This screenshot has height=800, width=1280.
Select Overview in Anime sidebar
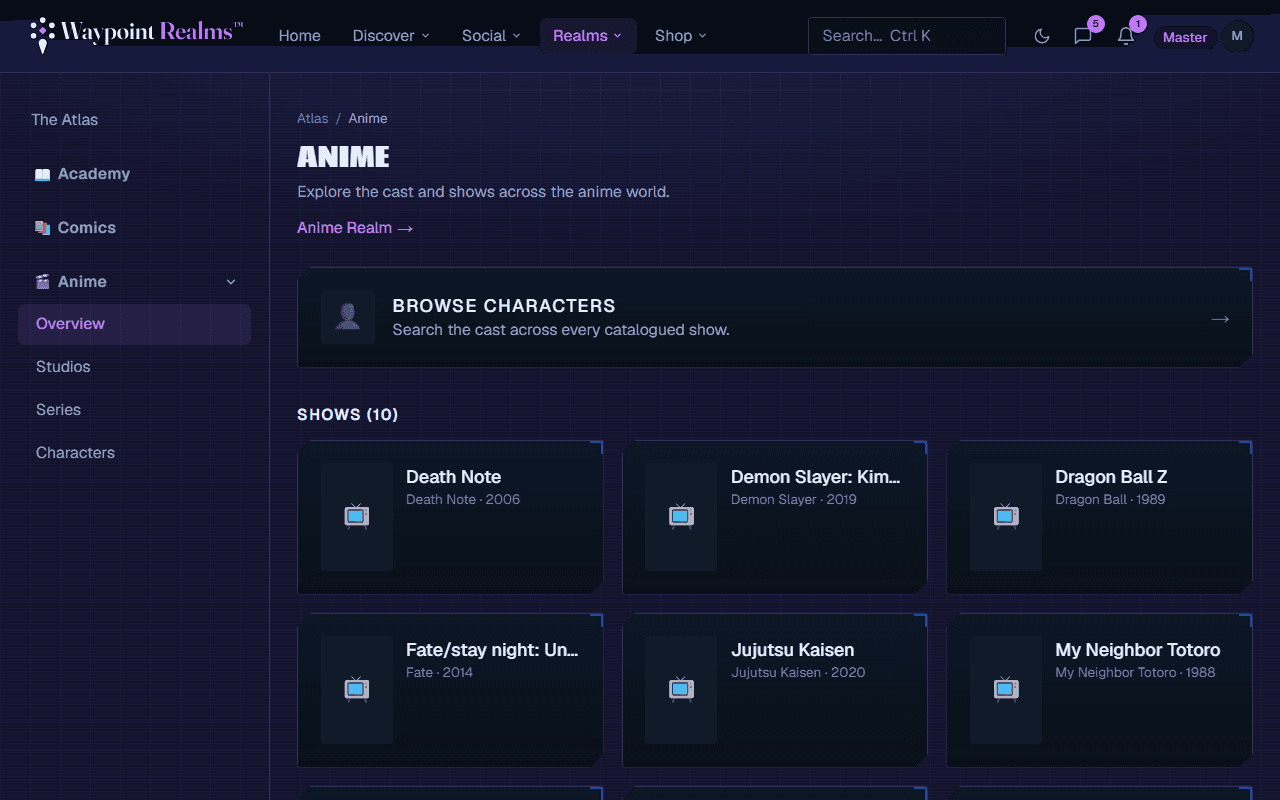click(x=134, y=324)
